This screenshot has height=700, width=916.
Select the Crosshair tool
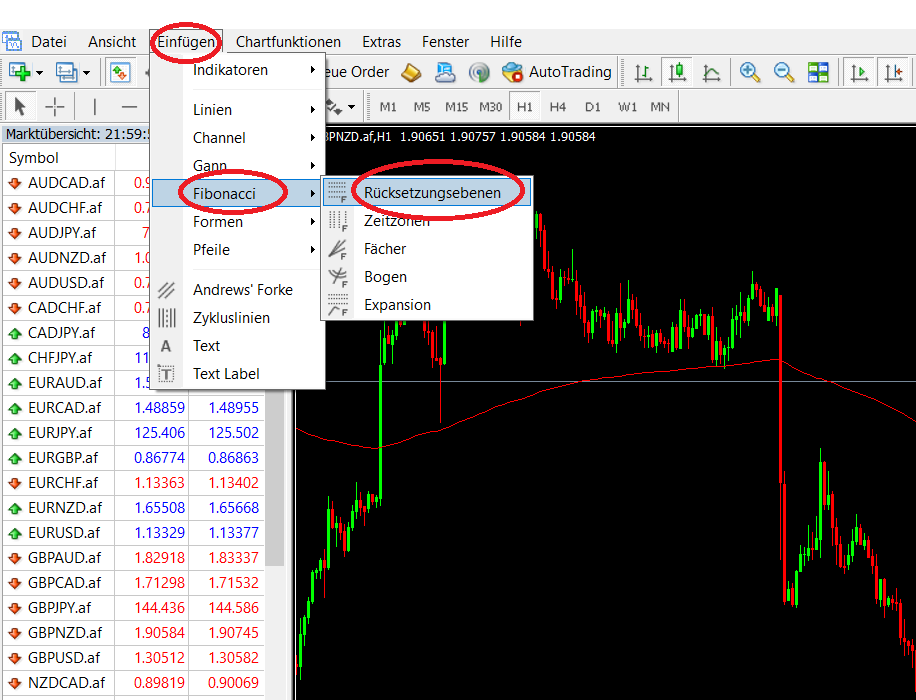pos(55,106)
